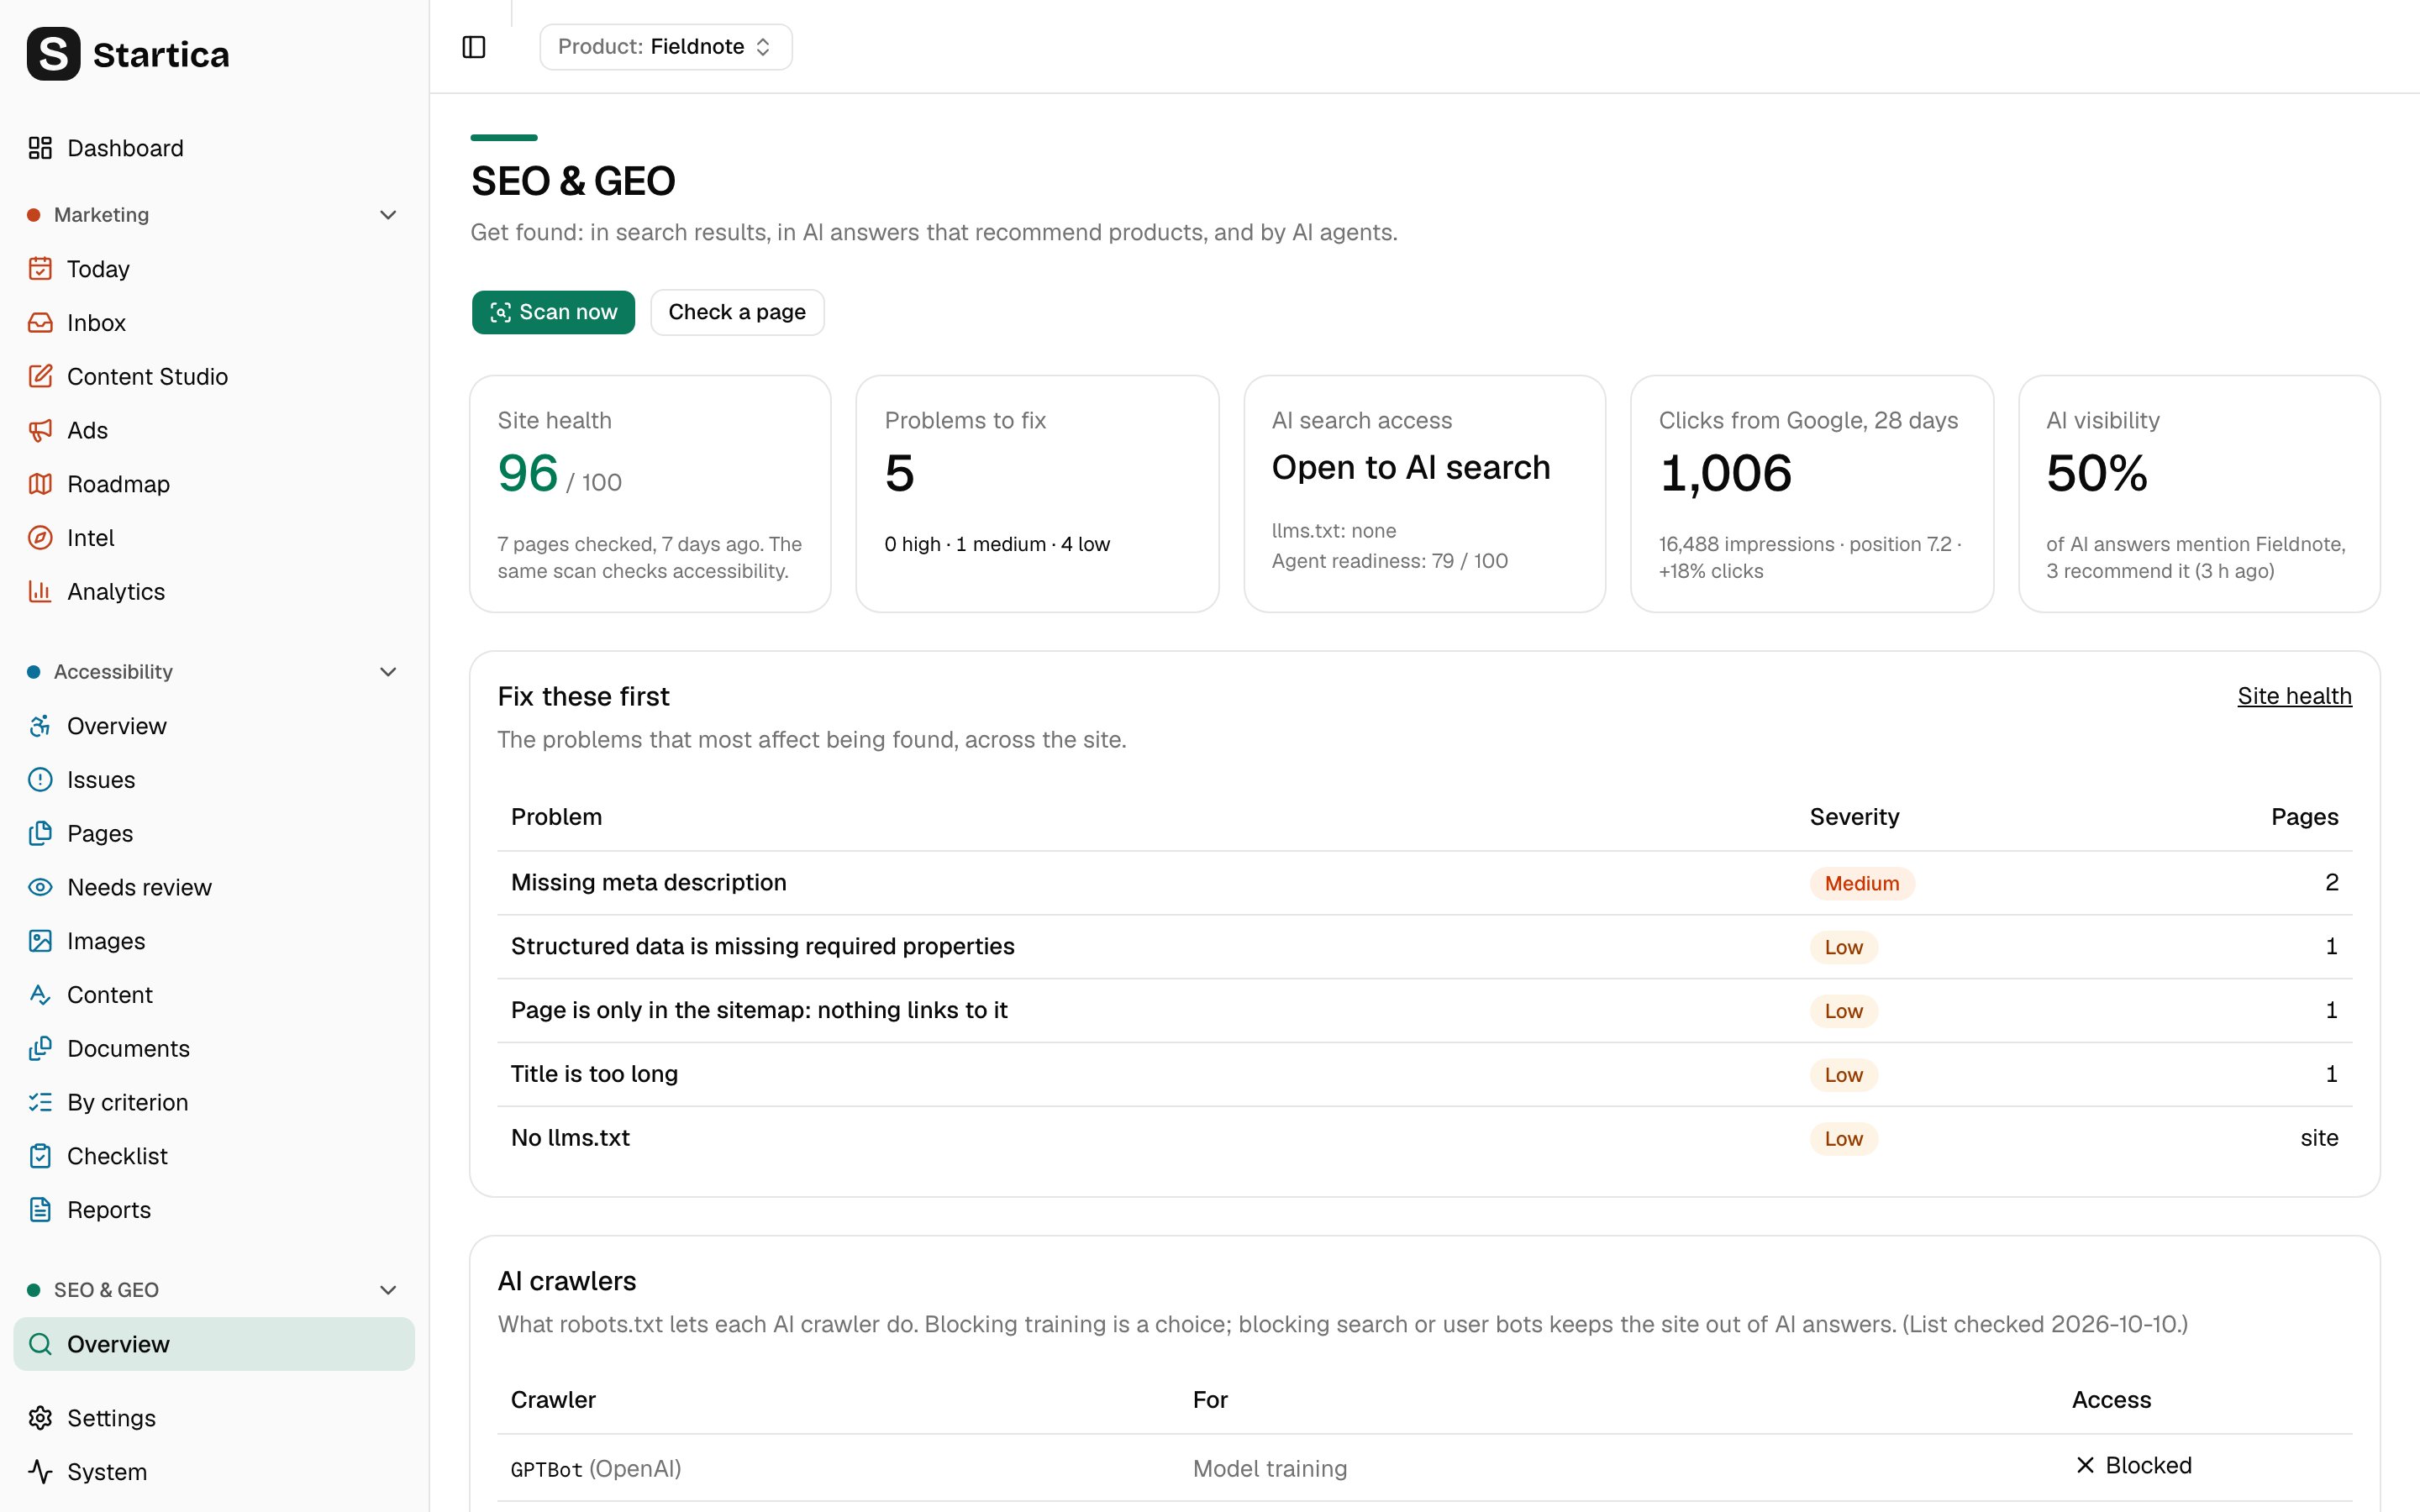
Task: Open the By criterion list
Action: 214,1102
